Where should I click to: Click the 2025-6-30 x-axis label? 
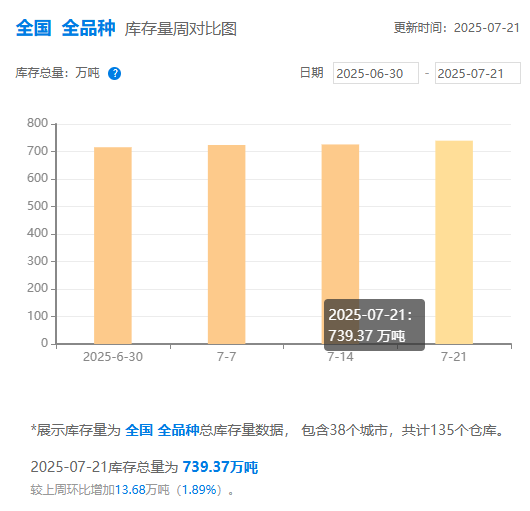pyautogui.click(x=113, y=357)
